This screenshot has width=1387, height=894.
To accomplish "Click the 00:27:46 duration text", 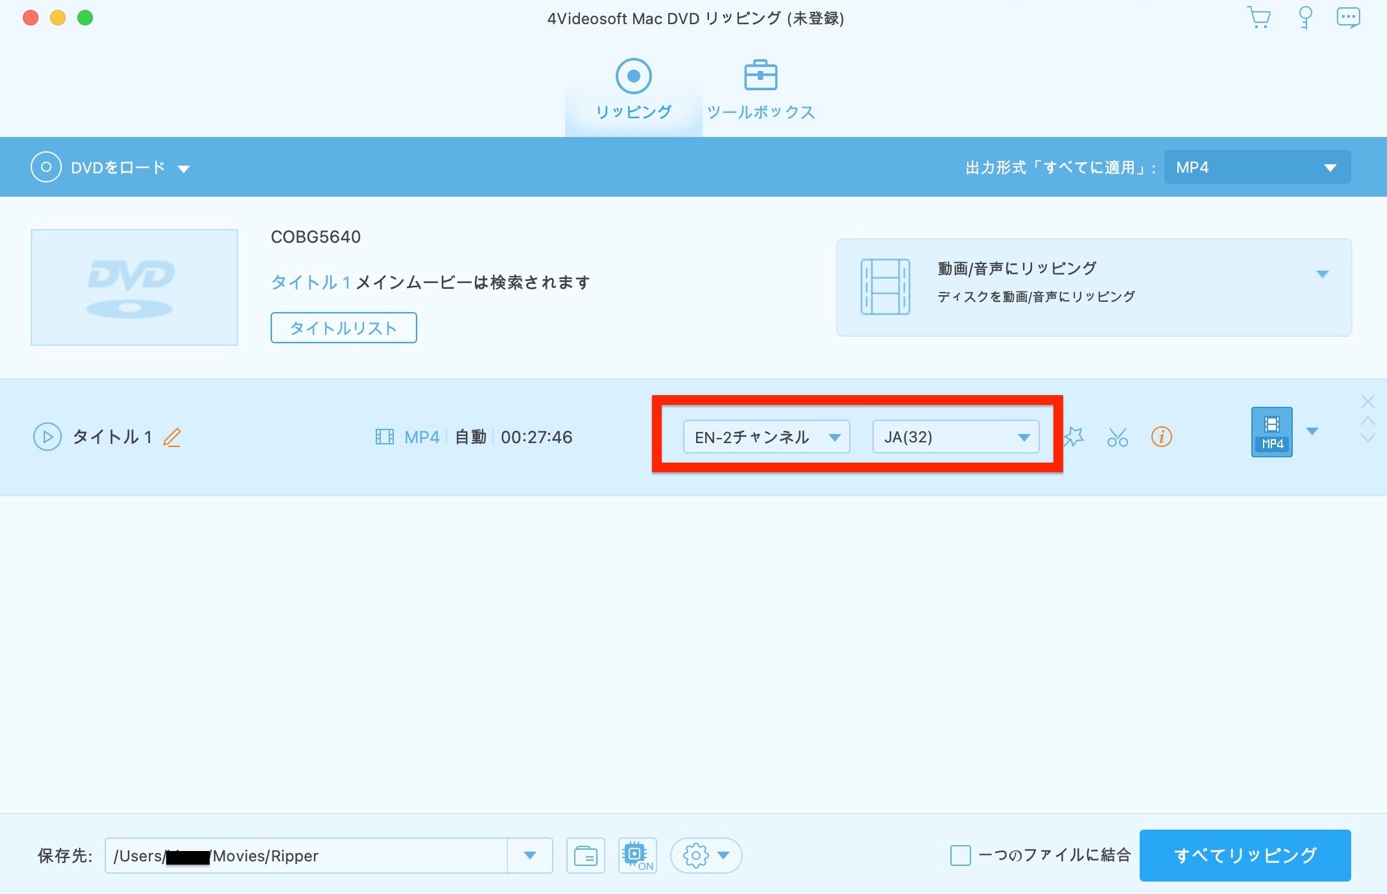I will [x=536, y=437].
